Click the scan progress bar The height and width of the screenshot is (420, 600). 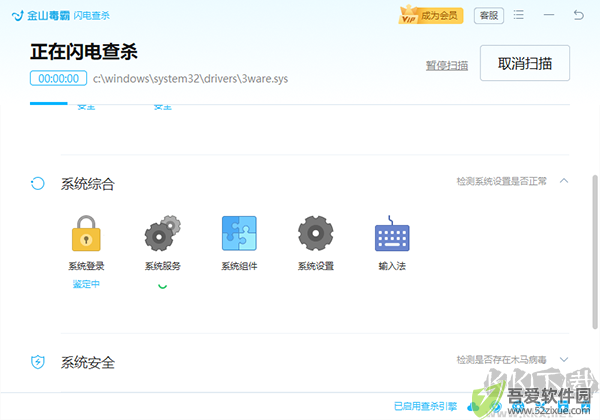(300, 103)
